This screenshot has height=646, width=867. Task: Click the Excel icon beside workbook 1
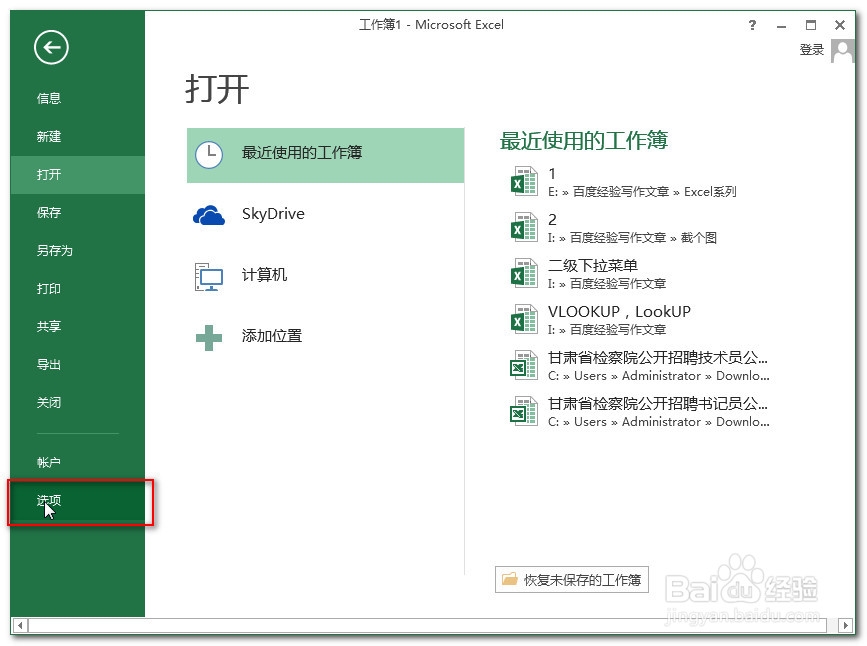pos(523,181)
